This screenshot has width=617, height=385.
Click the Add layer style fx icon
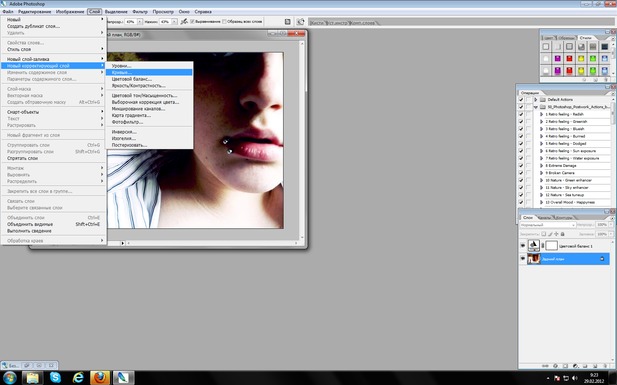pyautogui.click(x=555, y=366)
